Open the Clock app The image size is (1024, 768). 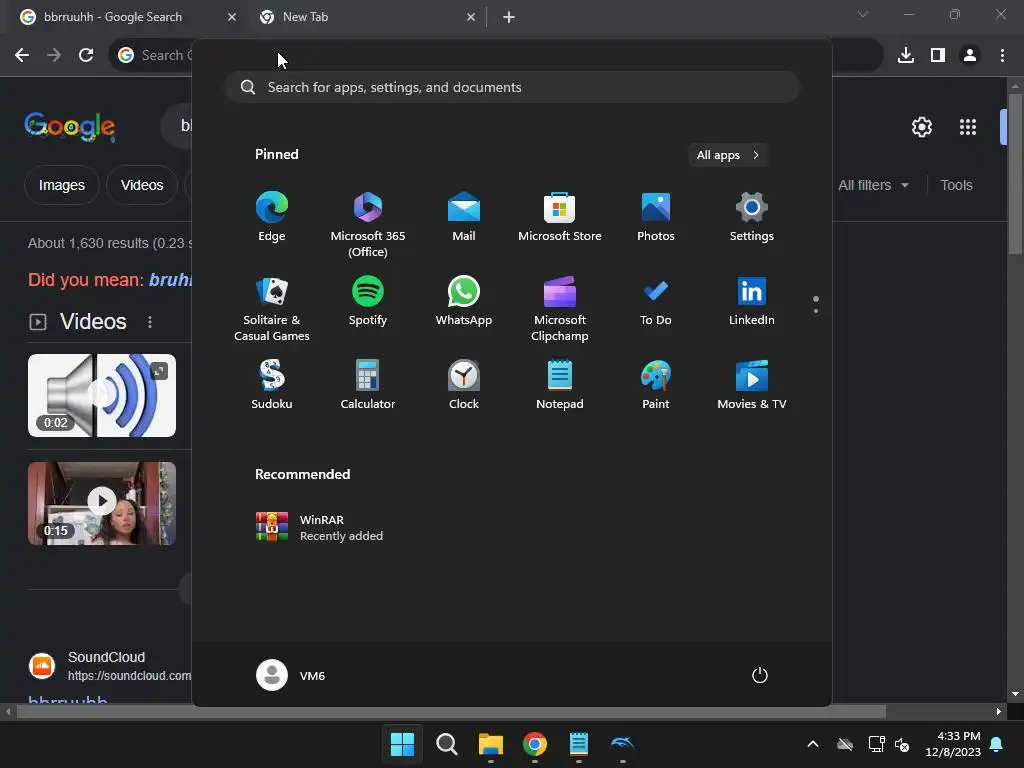click(464, 385)
